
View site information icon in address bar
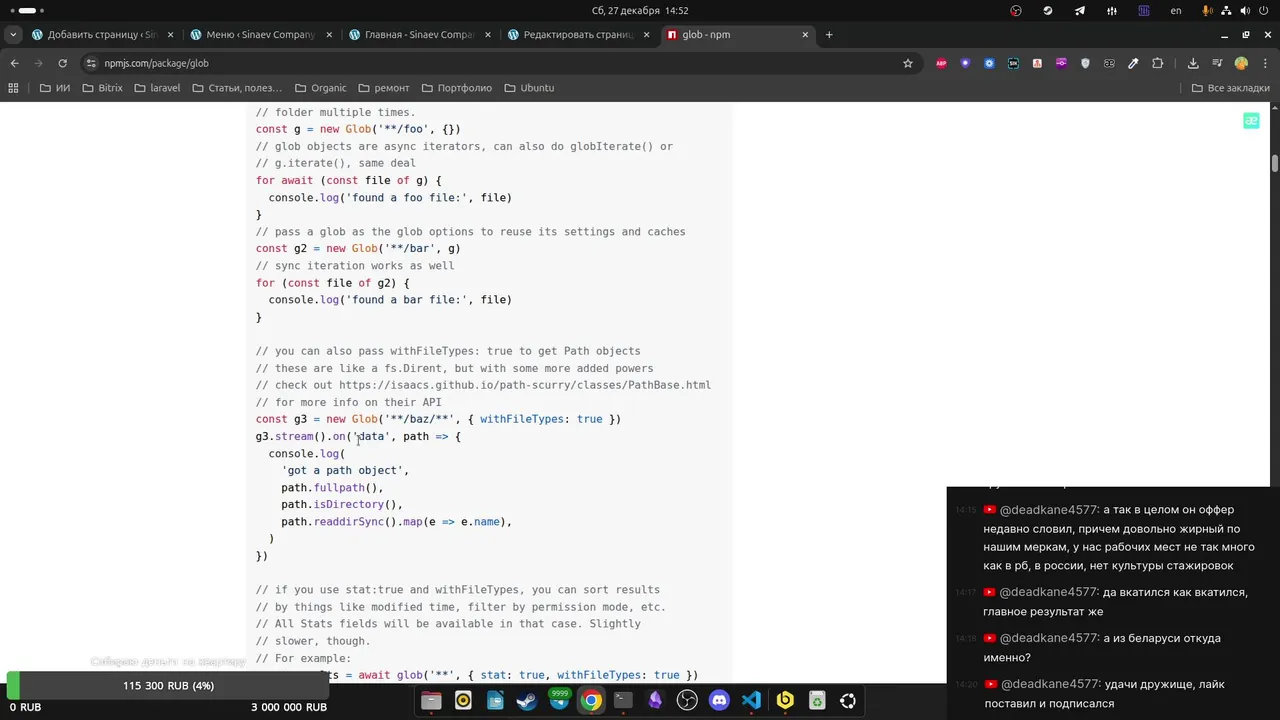coord(91,63)
